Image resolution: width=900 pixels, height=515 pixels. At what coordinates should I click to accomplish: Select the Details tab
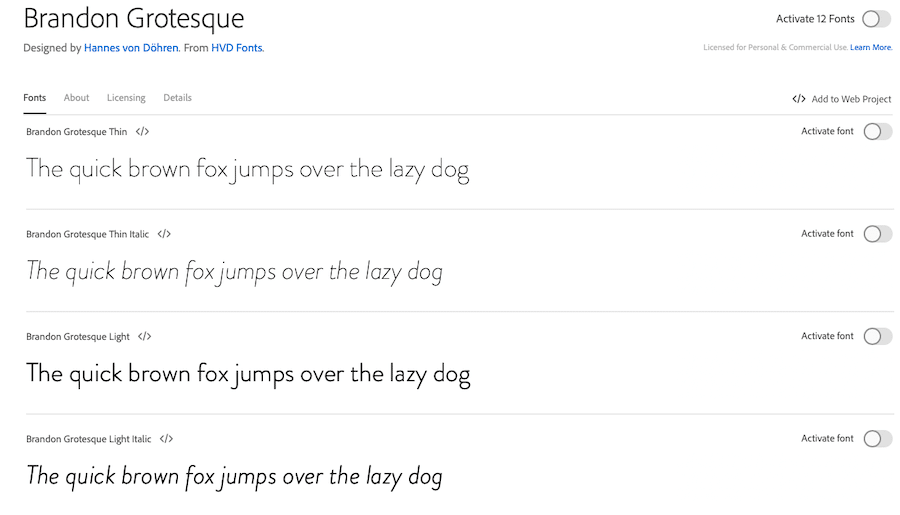click(177, 98)
